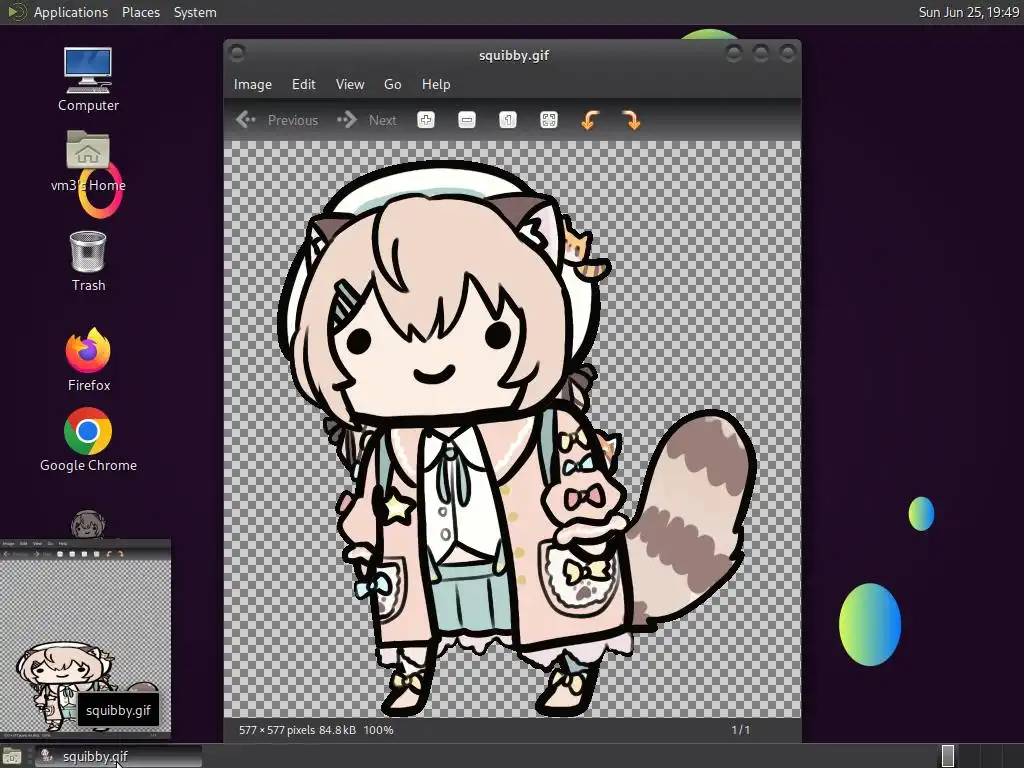1024x768 pixels.
Task: Select the Firefox desktop icon
Action: coord(88,360)
